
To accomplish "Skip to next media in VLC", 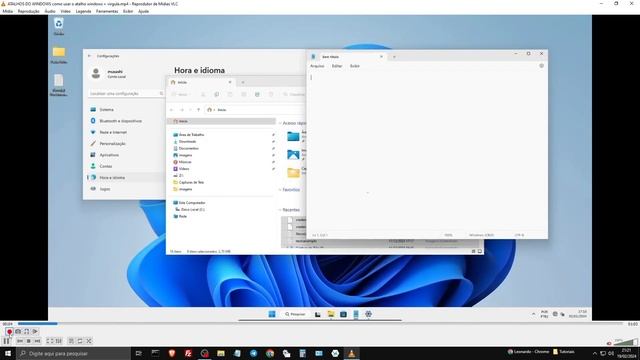I will click(37, 341).
